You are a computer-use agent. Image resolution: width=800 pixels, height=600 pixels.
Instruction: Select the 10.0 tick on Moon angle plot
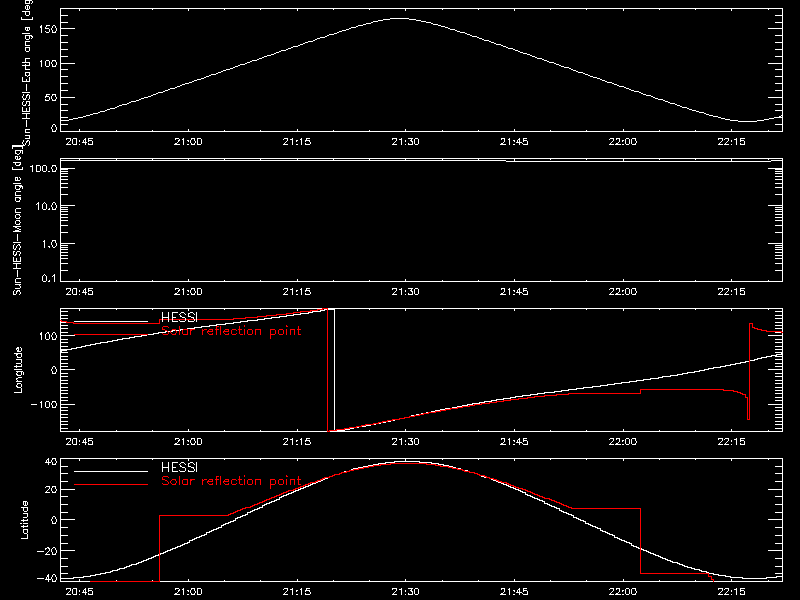47,207
